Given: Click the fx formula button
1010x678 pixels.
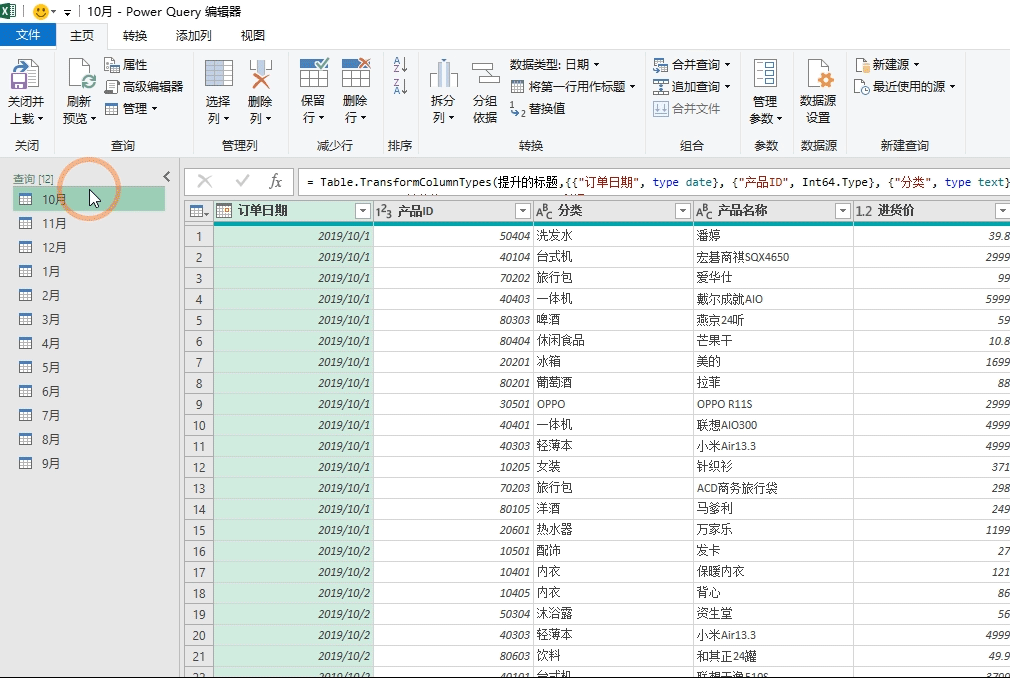Looking at the screenshot, I should point(275,182).
